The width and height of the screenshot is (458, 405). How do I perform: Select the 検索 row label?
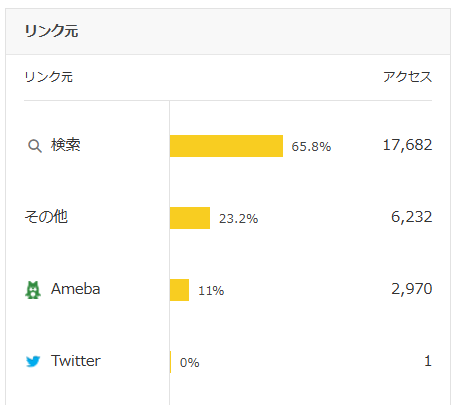click(x=66, y=145)
